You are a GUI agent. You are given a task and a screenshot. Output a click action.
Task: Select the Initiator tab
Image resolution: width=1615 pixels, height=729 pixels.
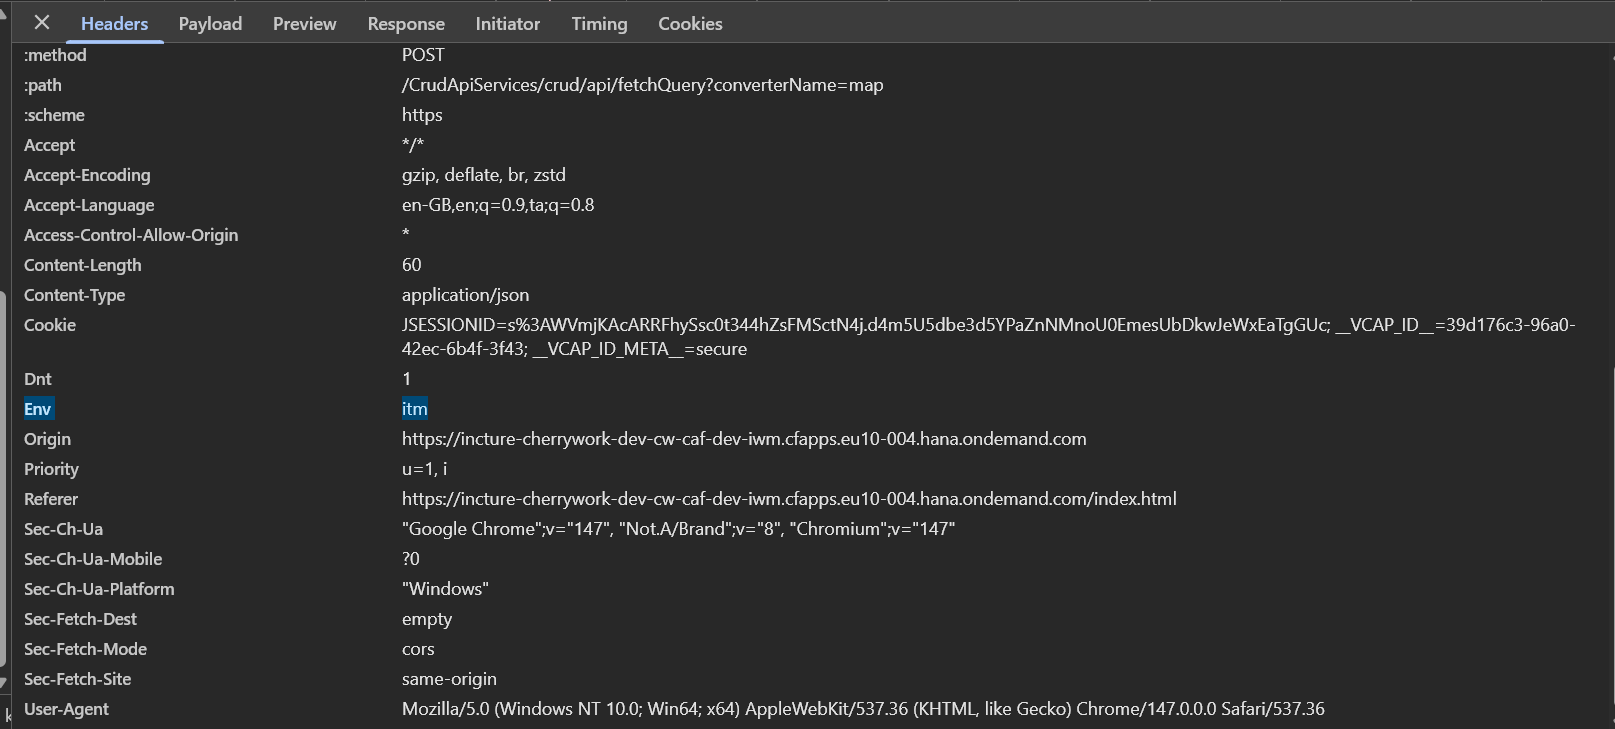click(x=507, y=23)
